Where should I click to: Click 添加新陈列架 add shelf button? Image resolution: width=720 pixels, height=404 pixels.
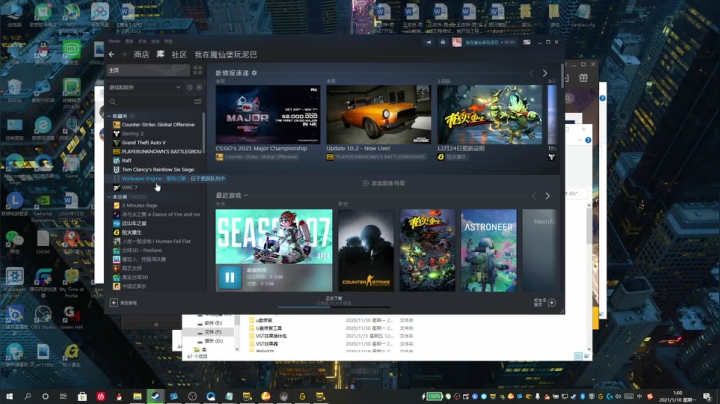click(384, 183)
